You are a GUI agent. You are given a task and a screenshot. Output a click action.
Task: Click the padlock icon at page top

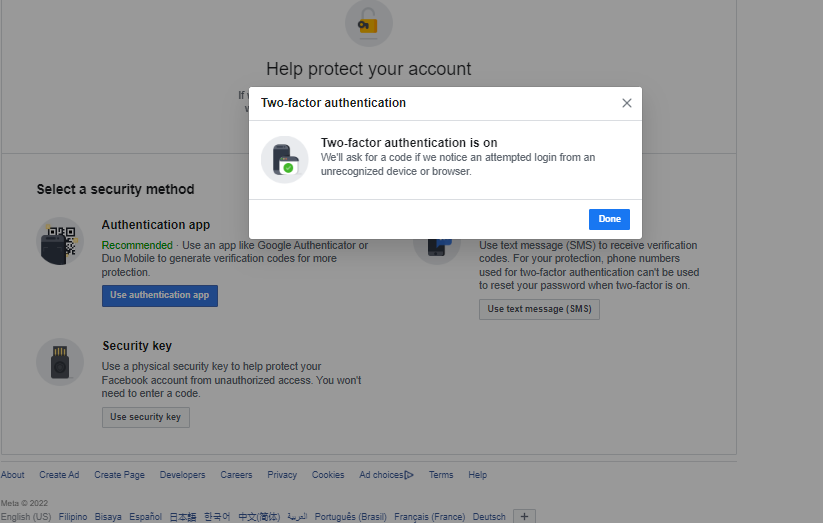(x=368, y=22)
